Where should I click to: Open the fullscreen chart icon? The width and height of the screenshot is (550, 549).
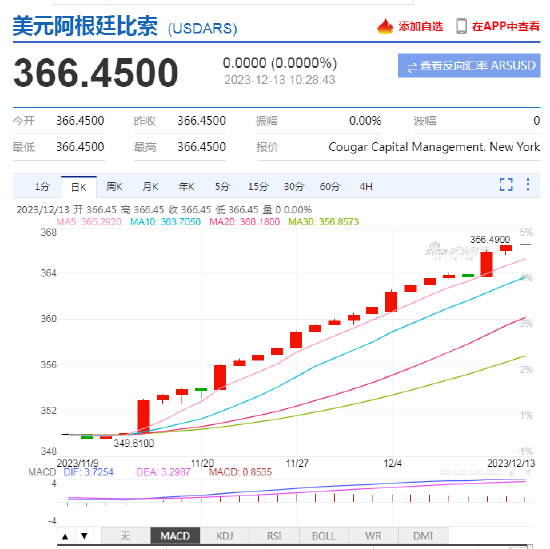[506, 185]
